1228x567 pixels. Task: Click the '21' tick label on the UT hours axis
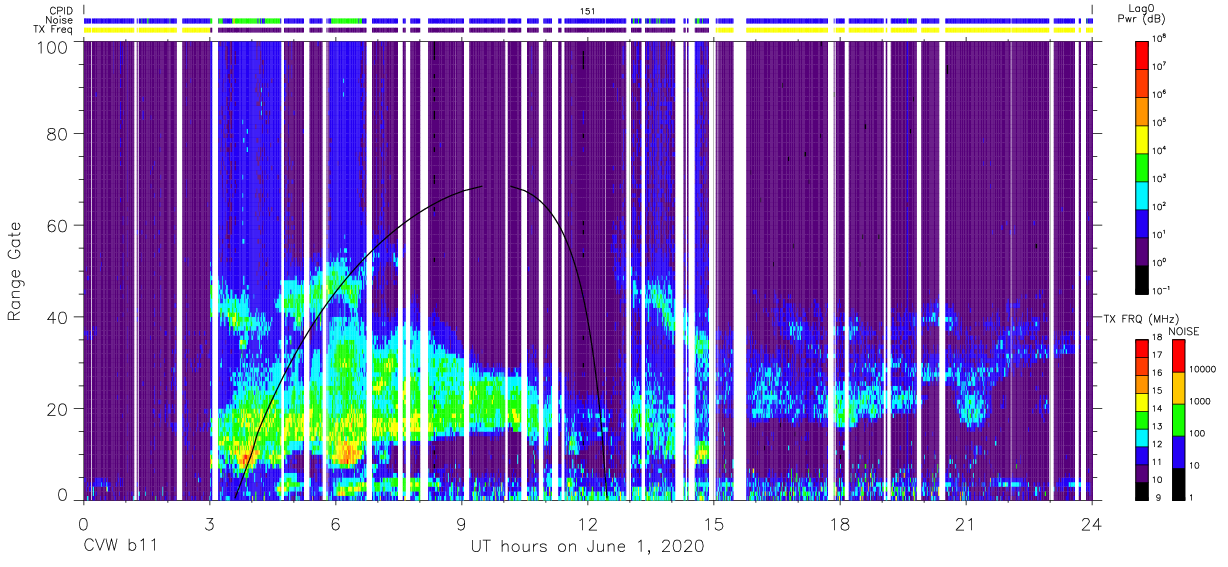point(966,523)
